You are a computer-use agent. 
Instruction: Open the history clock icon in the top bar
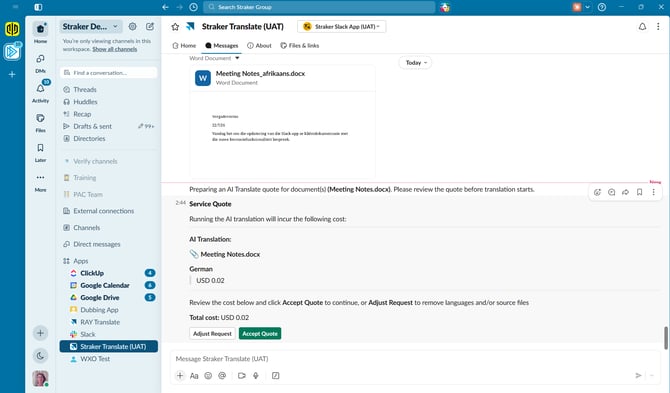[194, 7]
